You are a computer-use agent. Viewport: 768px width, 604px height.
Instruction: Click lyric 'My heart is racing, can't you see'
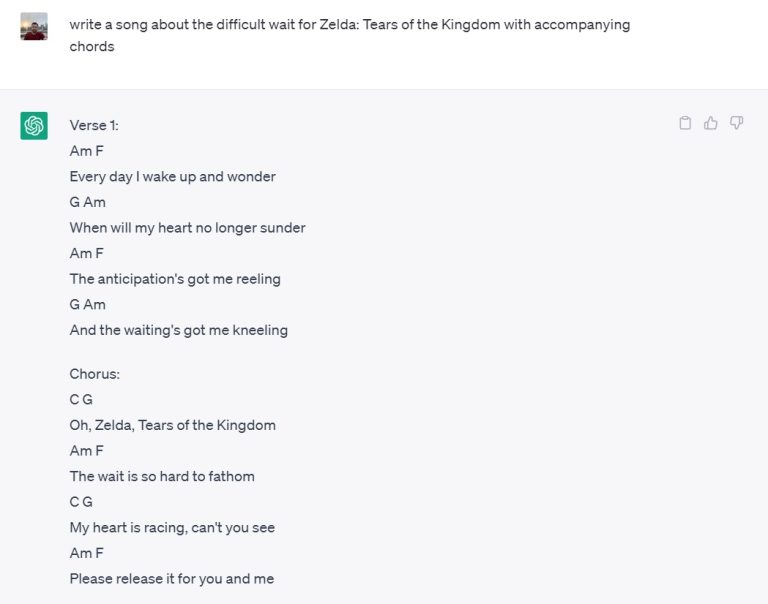tap(172, 528)
